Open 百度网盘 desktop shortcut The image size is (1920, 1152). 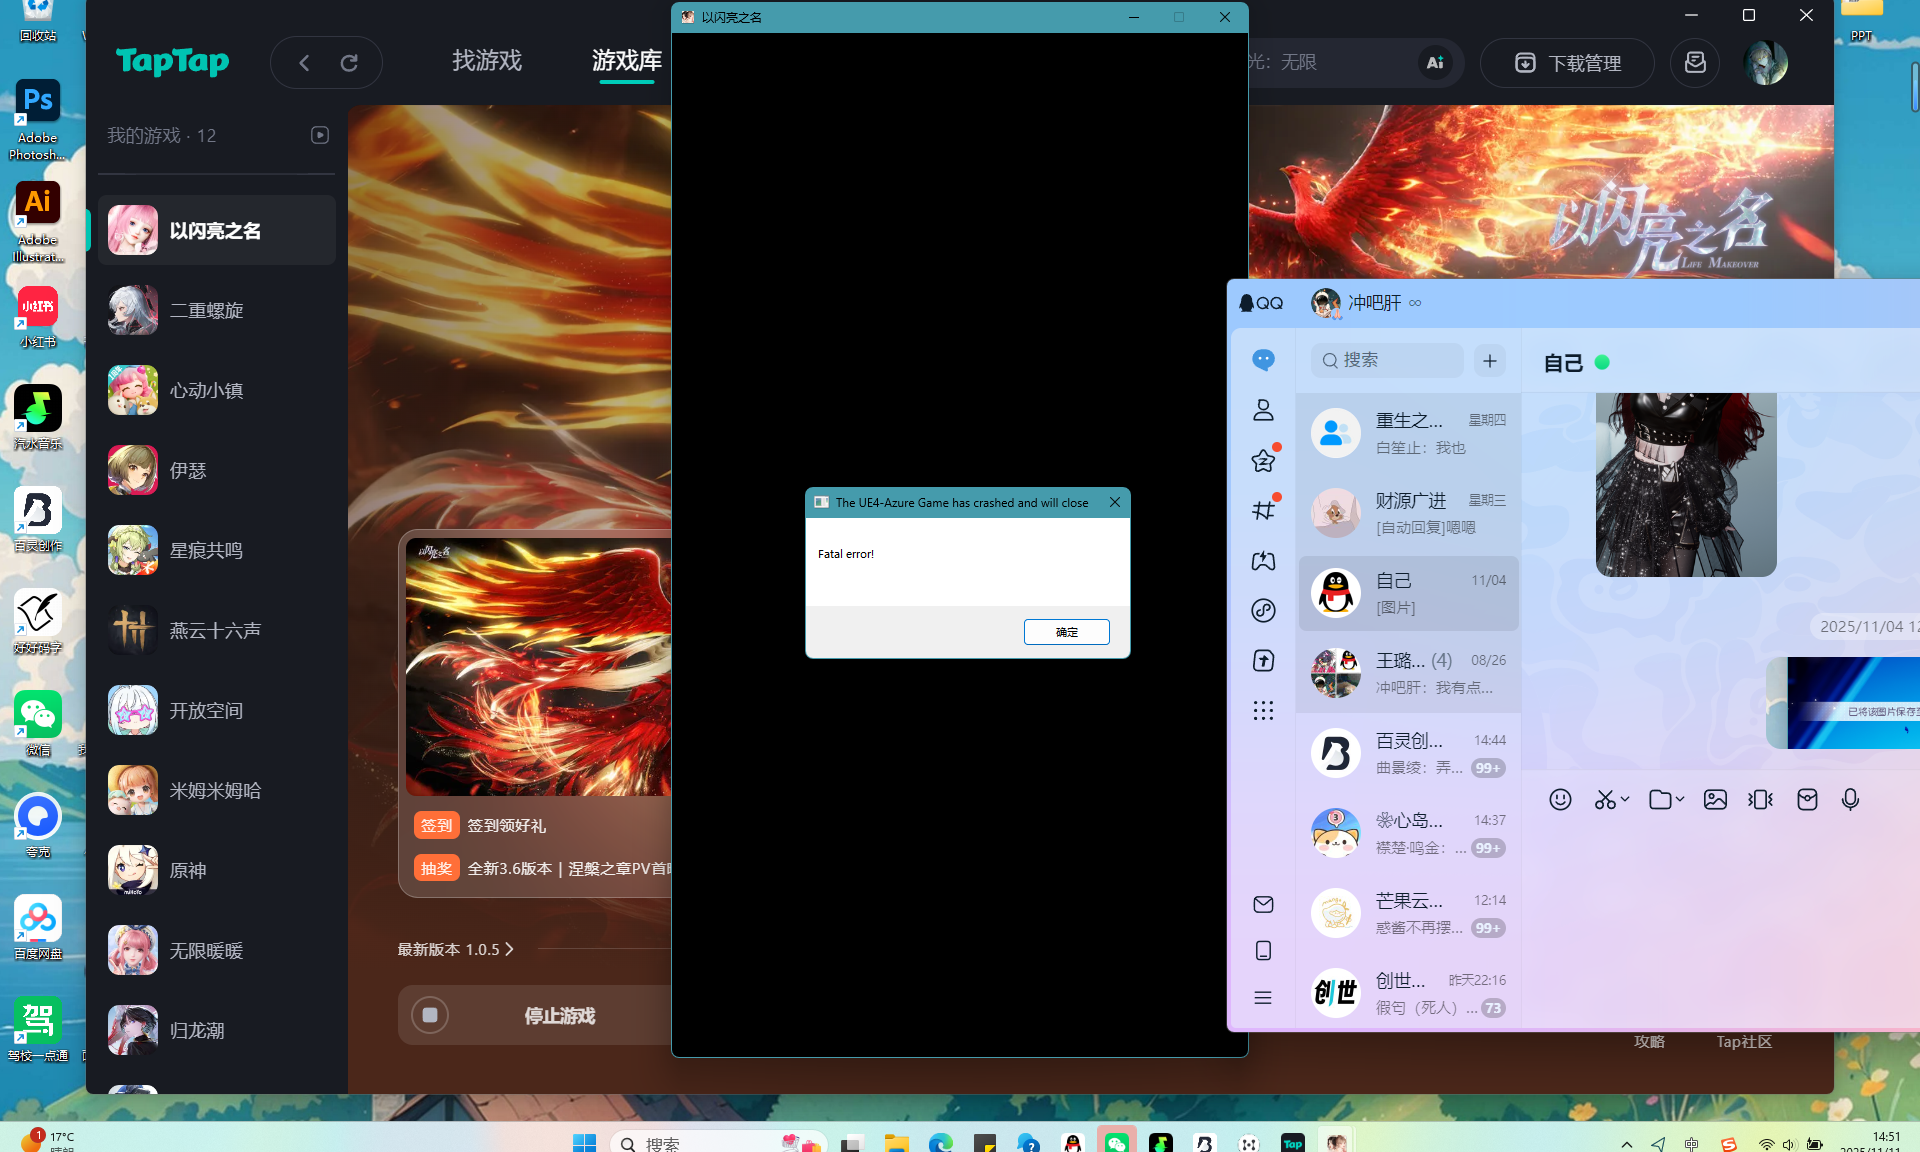pos(38,927)
